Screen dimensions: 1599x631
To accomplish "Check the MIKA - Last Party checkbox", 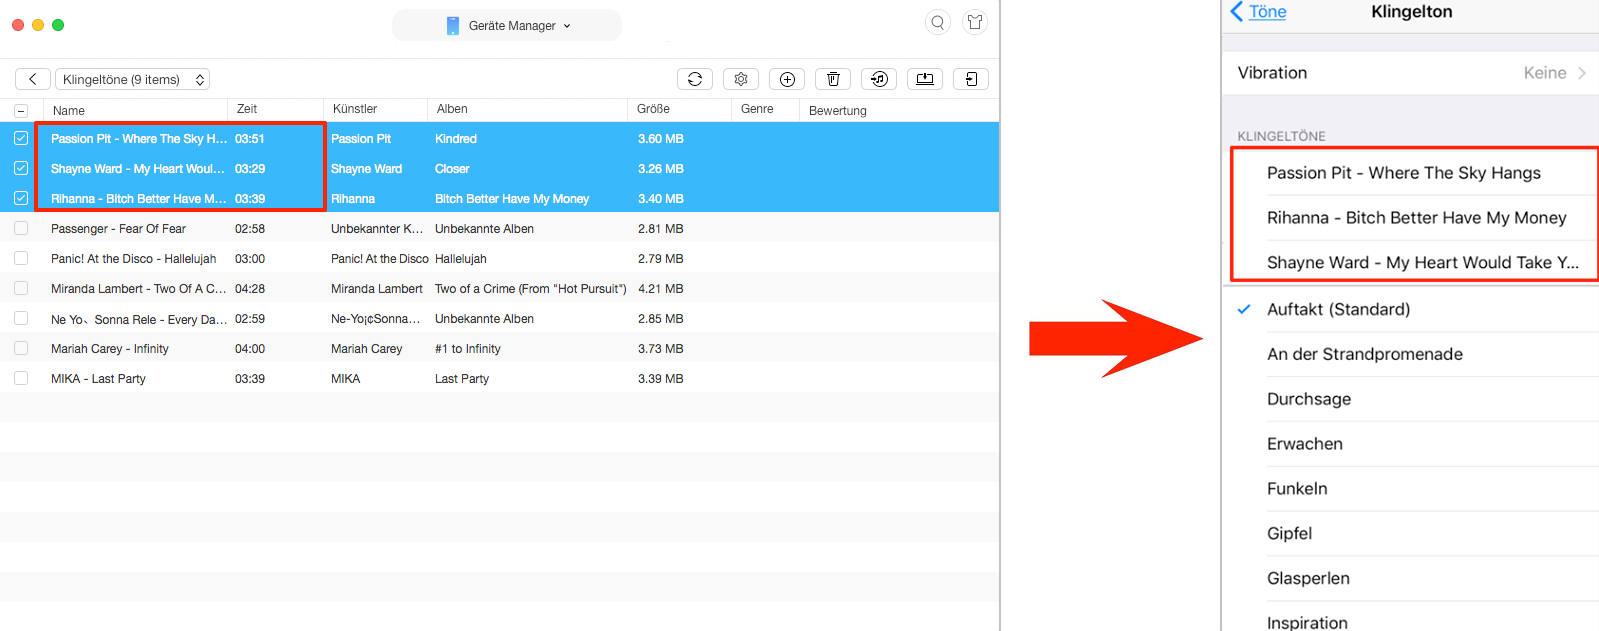I will pos(21,378).
